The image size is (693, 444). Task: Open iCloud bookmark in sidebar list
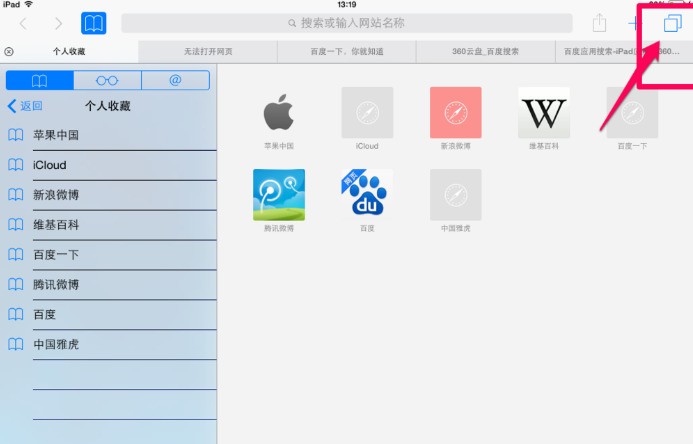108,165
